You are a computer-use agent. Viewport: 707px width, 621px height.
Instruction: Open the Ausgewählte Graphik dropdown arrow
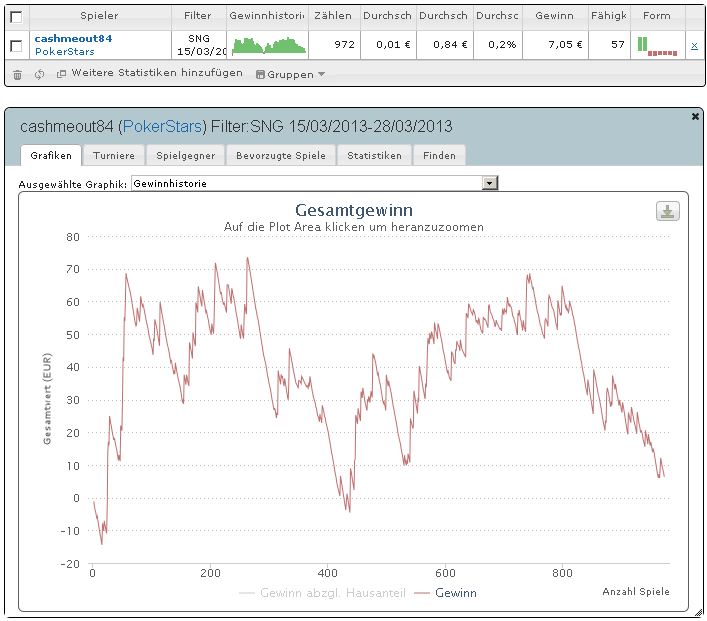(x=490, y=183)
